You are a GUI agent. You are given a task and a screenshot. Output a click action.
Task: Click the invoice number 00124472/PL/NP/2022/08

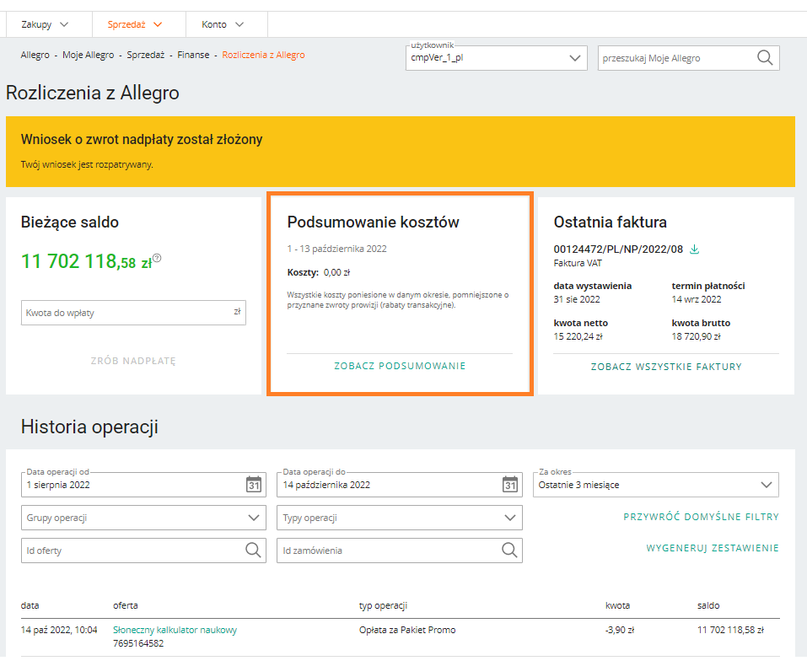click(x=618, y=249)
